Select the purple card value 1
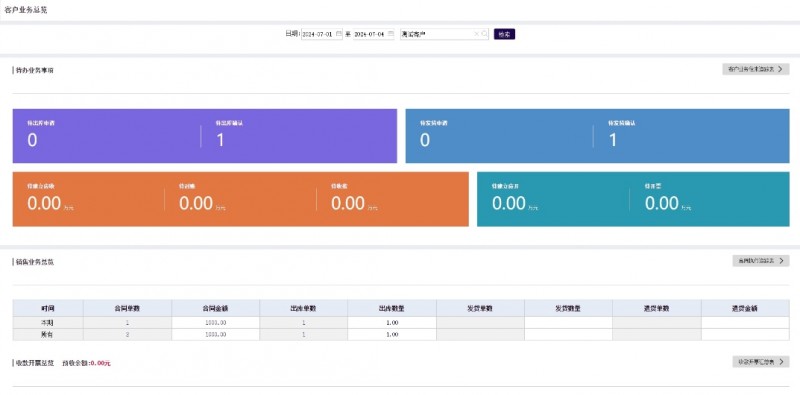Viewport: 800px width, 395px height. click(x=220, y=140)
